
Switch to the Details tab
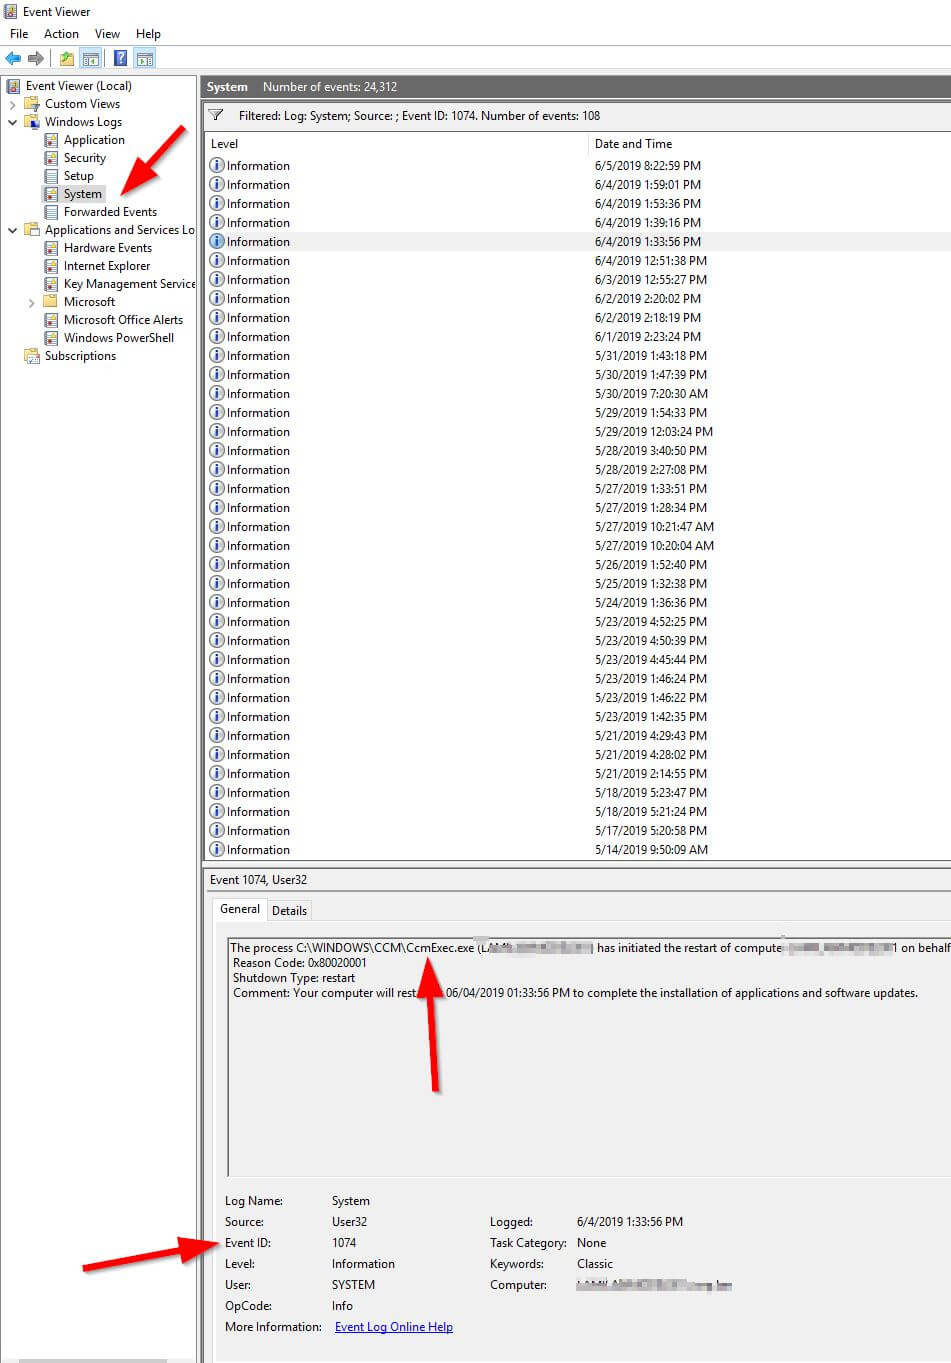pos(289,910)
